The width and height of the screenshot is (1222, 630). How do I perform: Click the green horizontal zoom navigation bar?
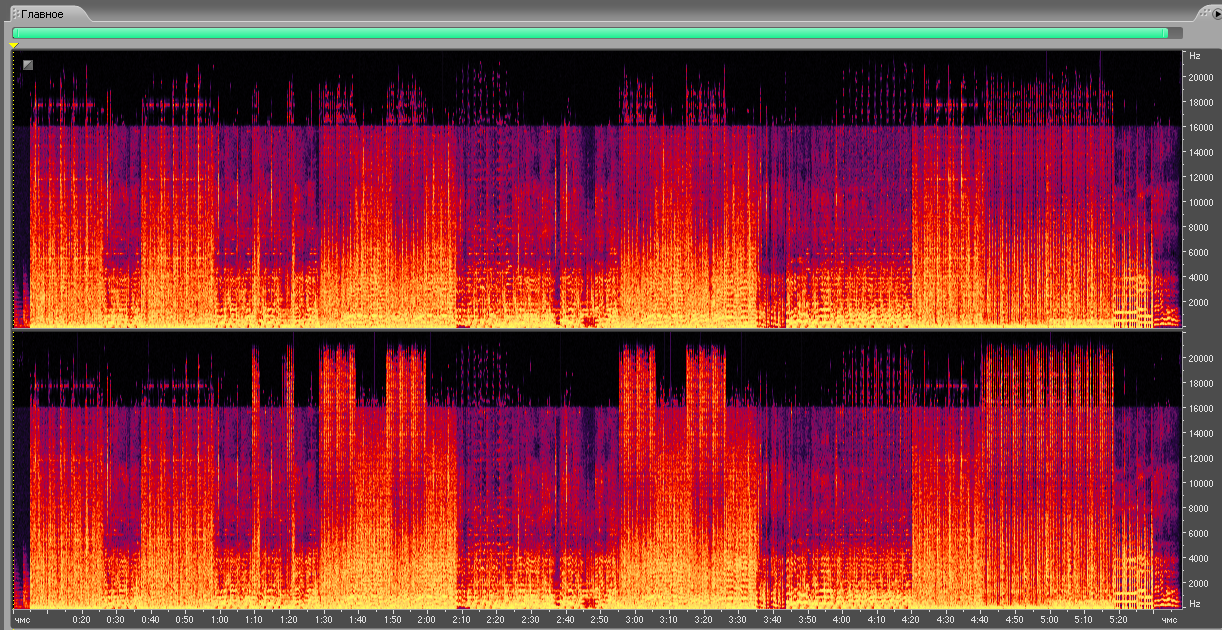click(590, 33)
